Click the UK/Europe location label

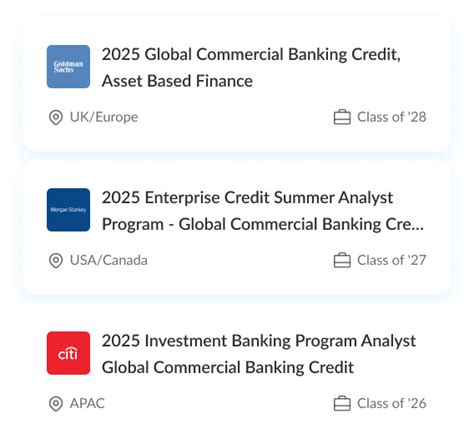(x=104, y=117)
